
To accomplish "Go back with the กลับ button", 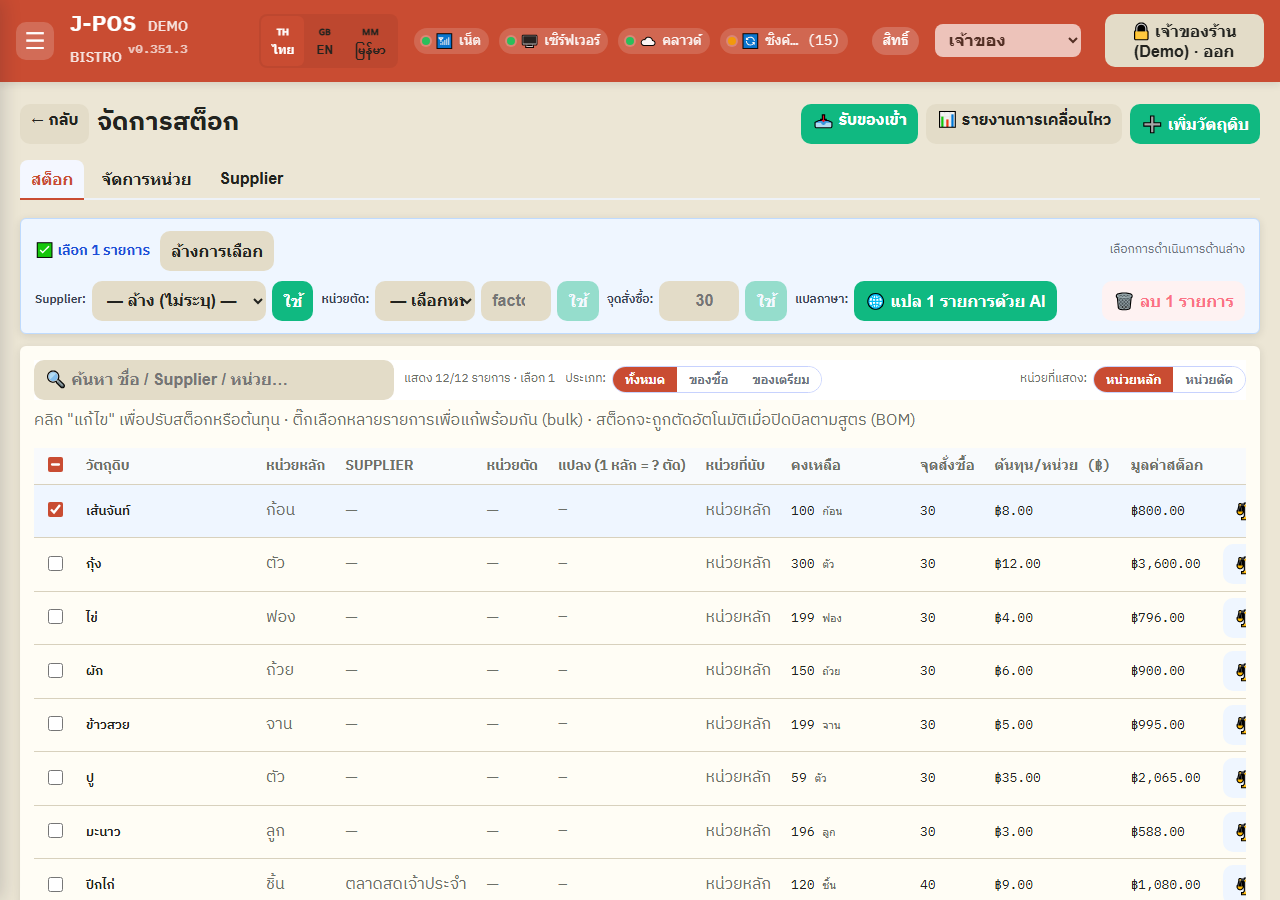I will pos(54,124).
